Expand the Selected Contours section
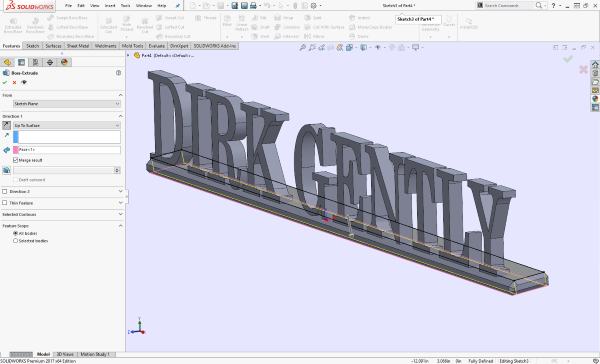The width and height of the screenshot is (600, 364). coord(121,214)
